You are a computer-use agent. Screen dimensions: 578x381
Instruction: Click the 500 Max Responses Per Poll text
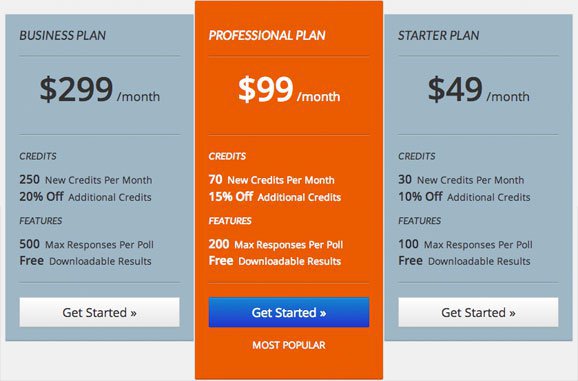pyautogui.click(x=86, y=244)
